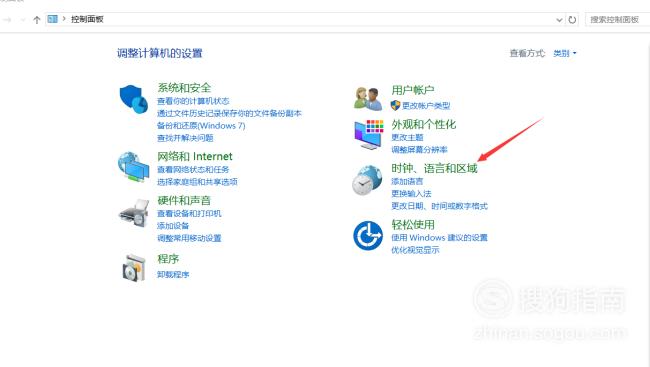Click 卸载程序 link
Image resolution: width=650 pixels, height=367 pixels.
click(173, 274)
